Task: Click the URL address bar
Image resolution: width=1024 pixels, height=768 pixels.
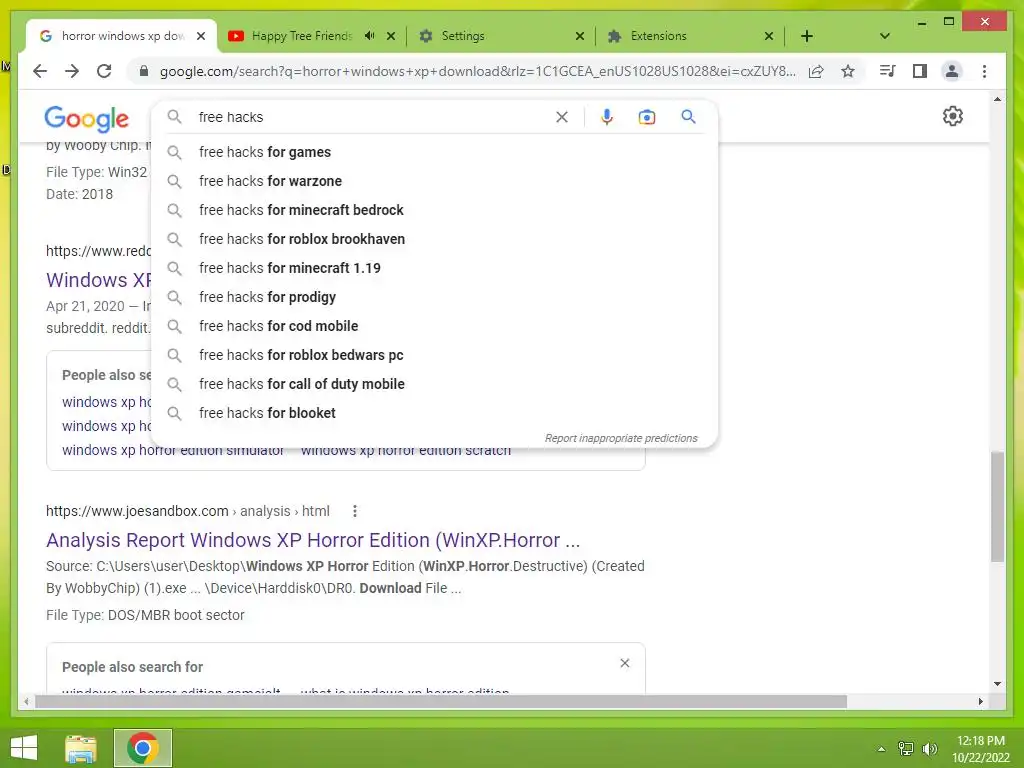Action: pos(477,71)
